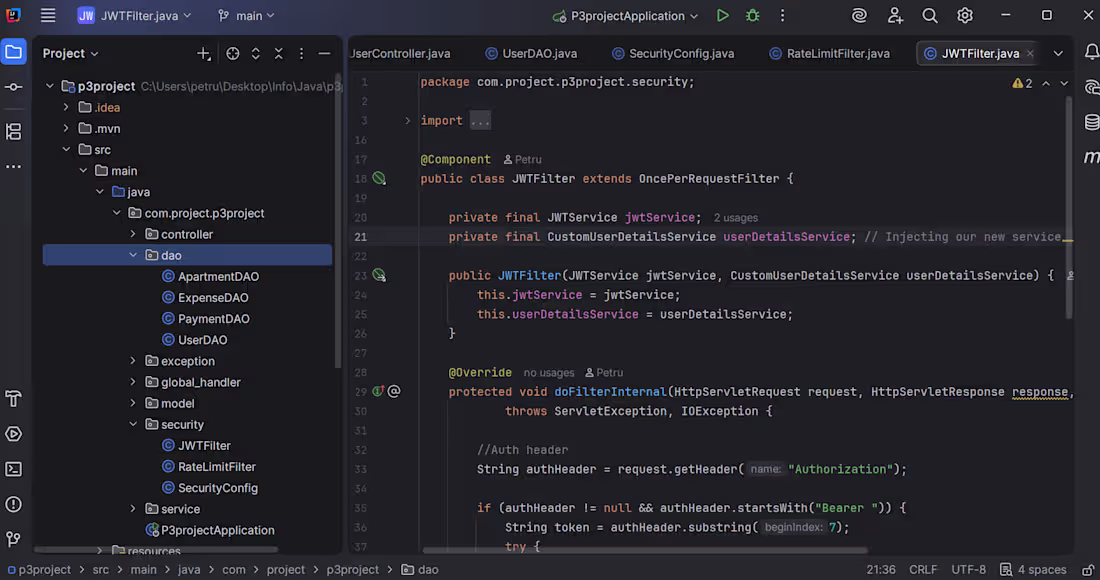Open the main hamburger menu
The image size is (1100, 580).
[48, 15]
